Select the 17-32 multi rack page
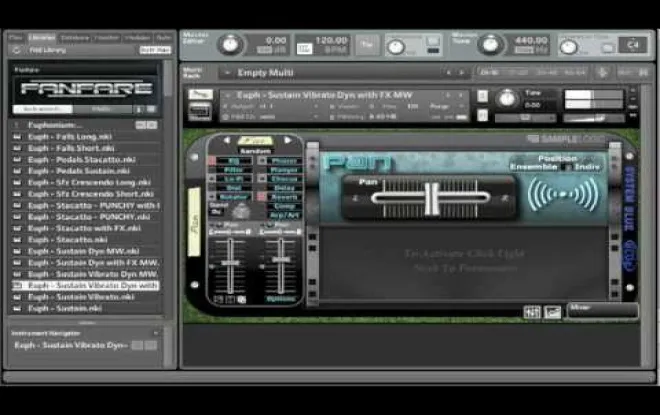This screenshot has width=660, height=415. (x=518, y=73)
